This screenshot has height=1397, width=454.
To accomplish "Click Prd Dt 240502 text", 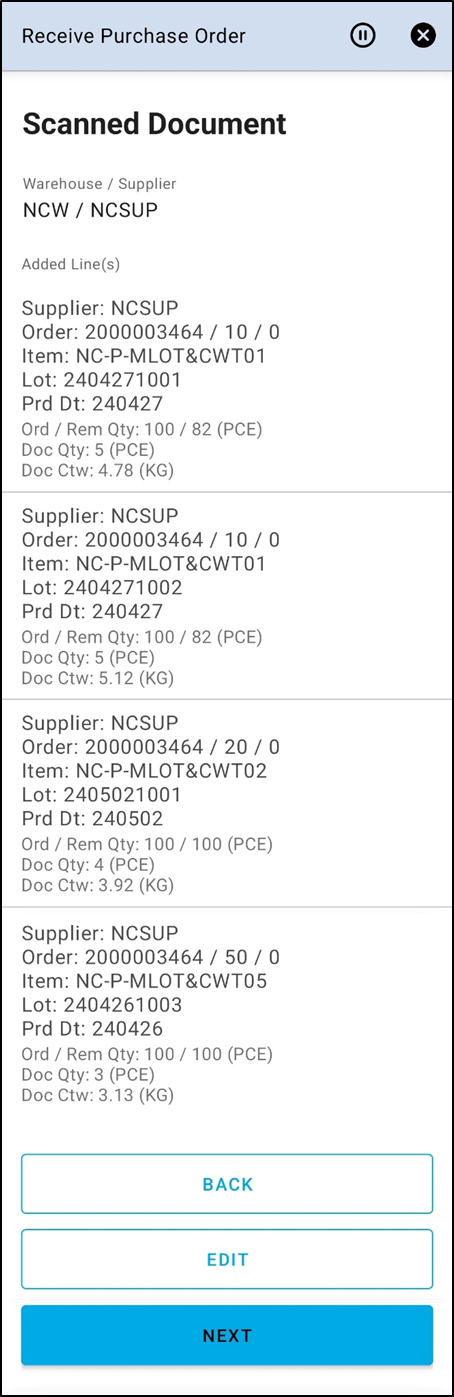I will pyautogui.click(x=92, y=819).
